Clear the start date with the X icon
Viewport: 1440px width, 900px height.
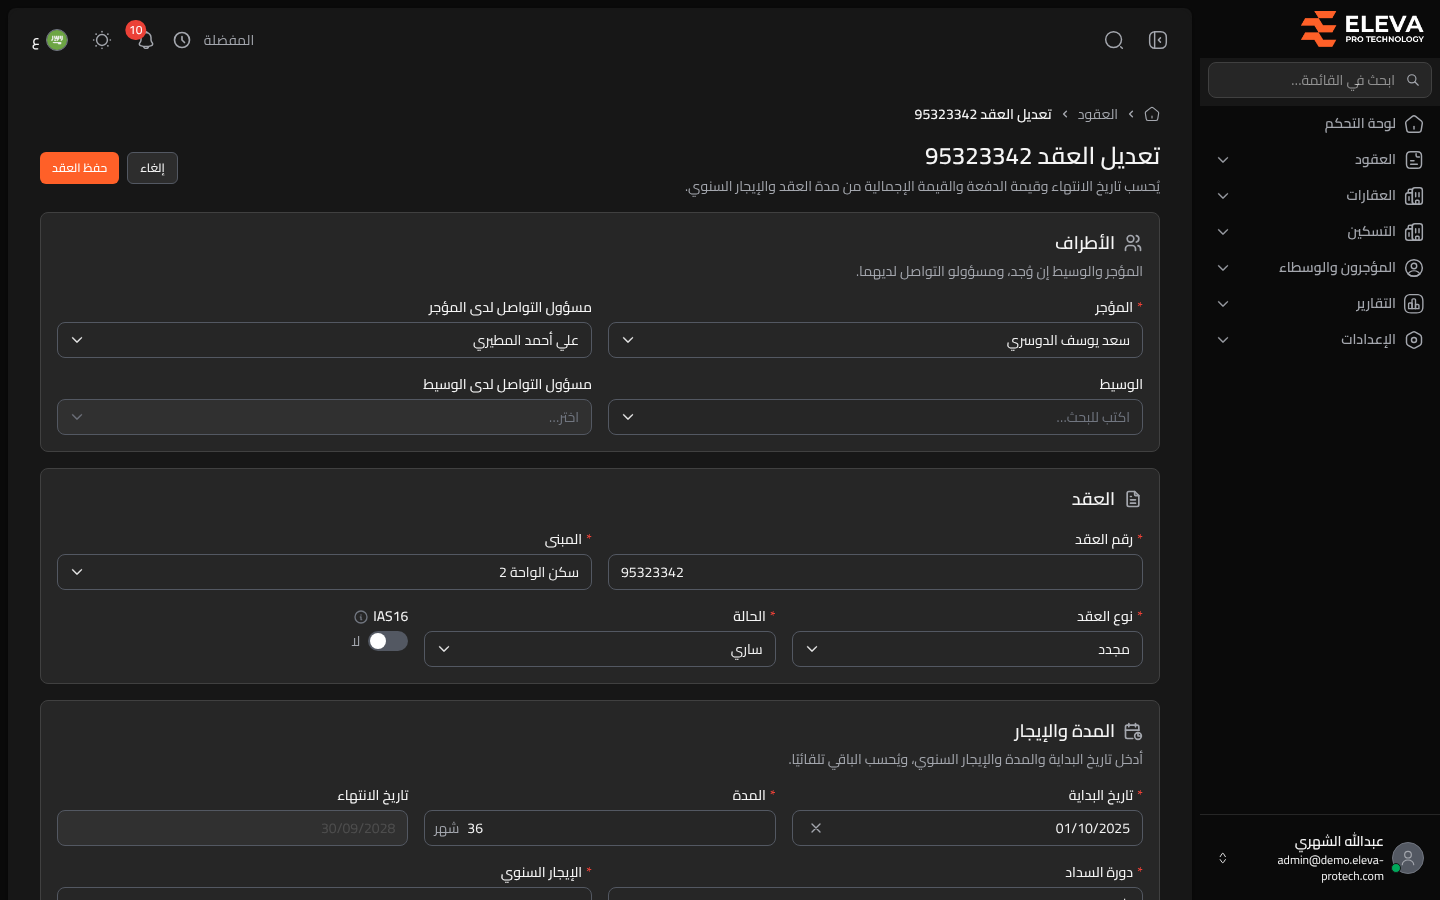816,828
